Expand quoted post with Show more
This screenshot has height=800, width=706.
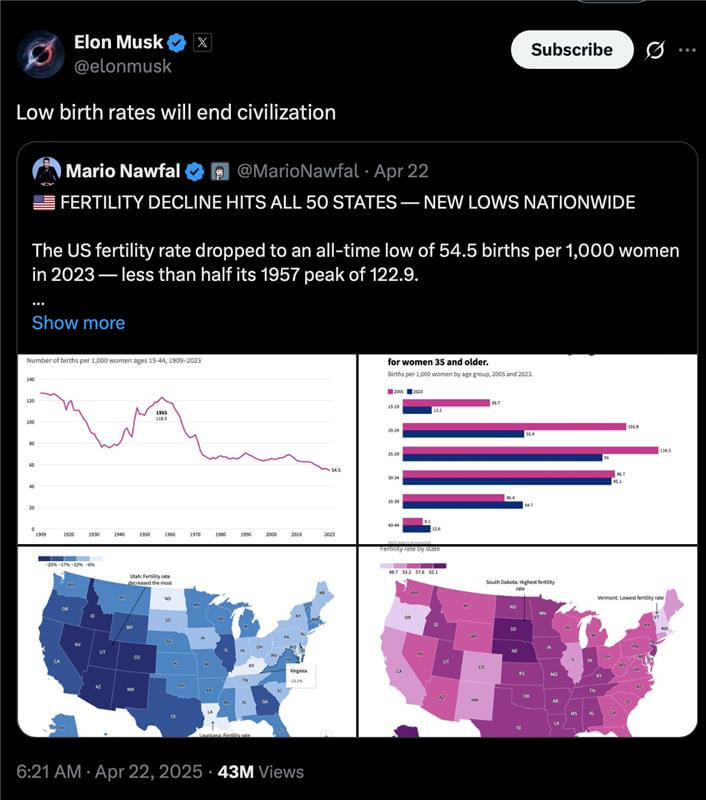(78, 322)
